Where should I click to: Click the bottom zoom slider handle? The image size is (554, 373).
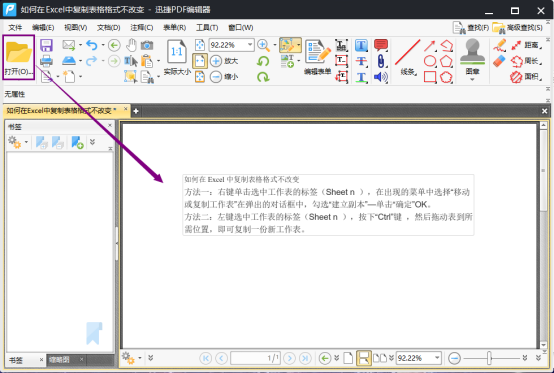pyautogui.click(x=489, y=358)
